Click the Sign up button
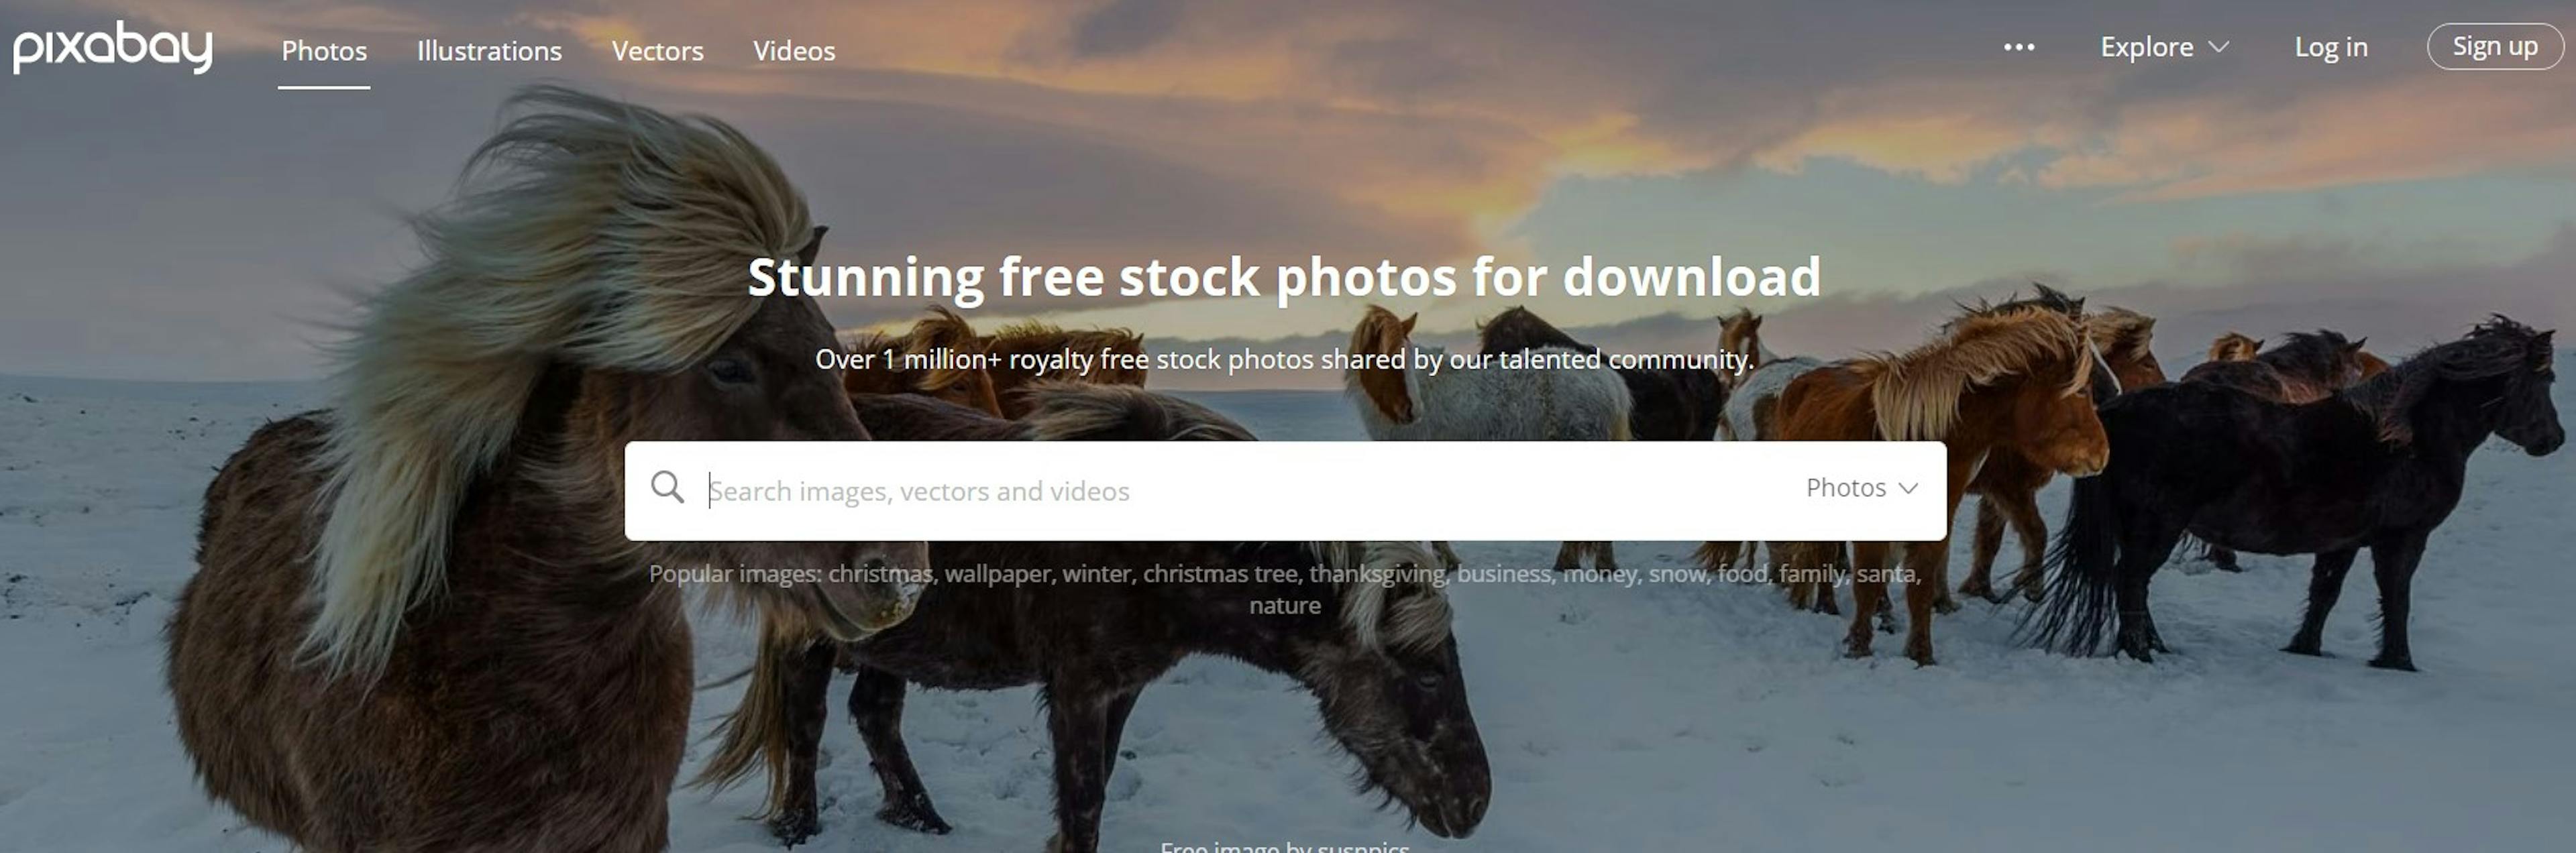The image size is (2576, 853). click(x=2494, y=47)
